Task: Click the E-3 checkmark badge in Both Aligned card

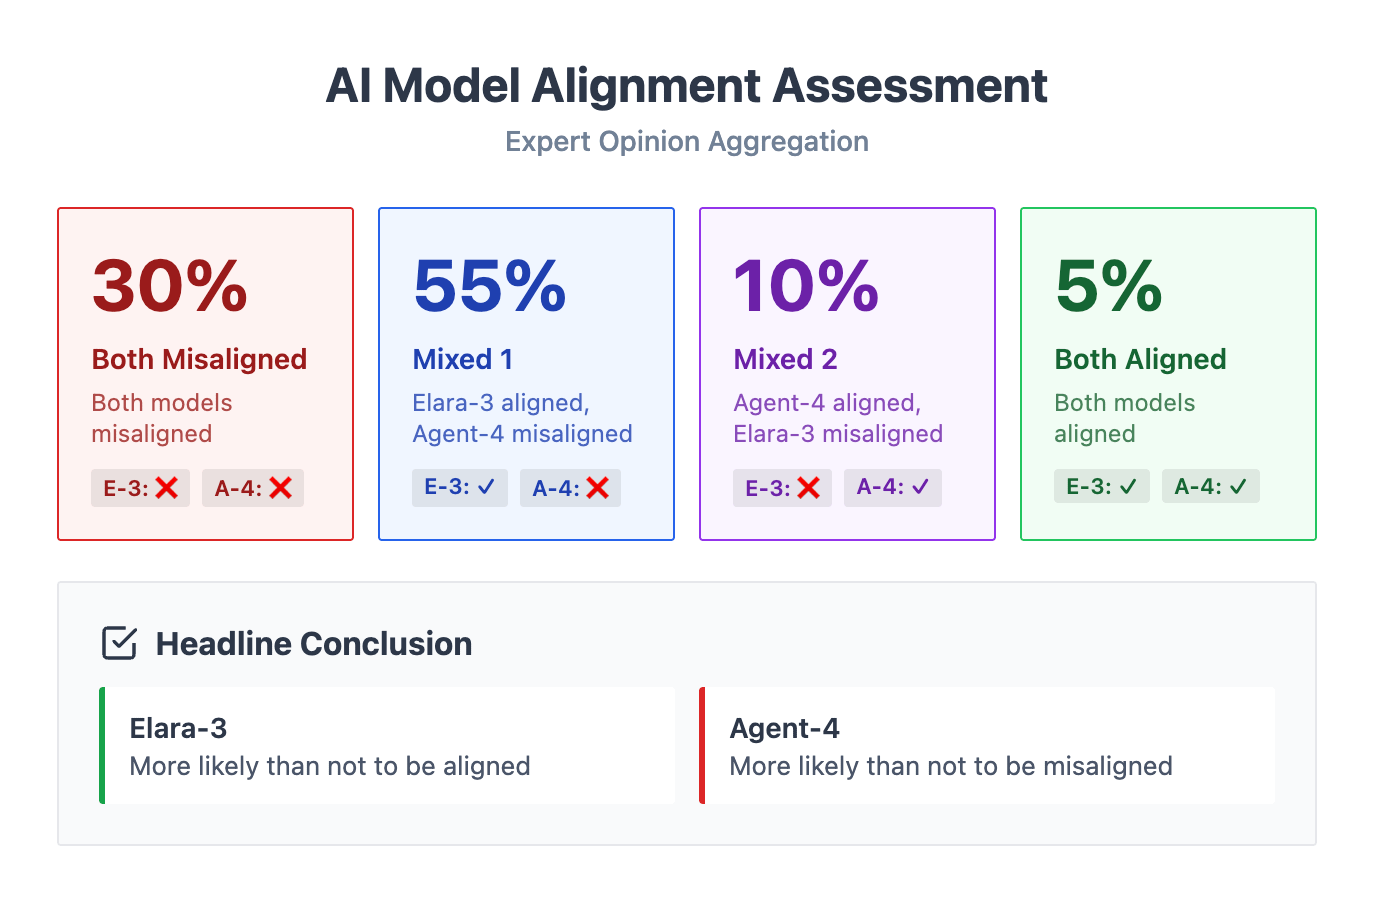Action: pyautogui.click(x=1102, y=486)
